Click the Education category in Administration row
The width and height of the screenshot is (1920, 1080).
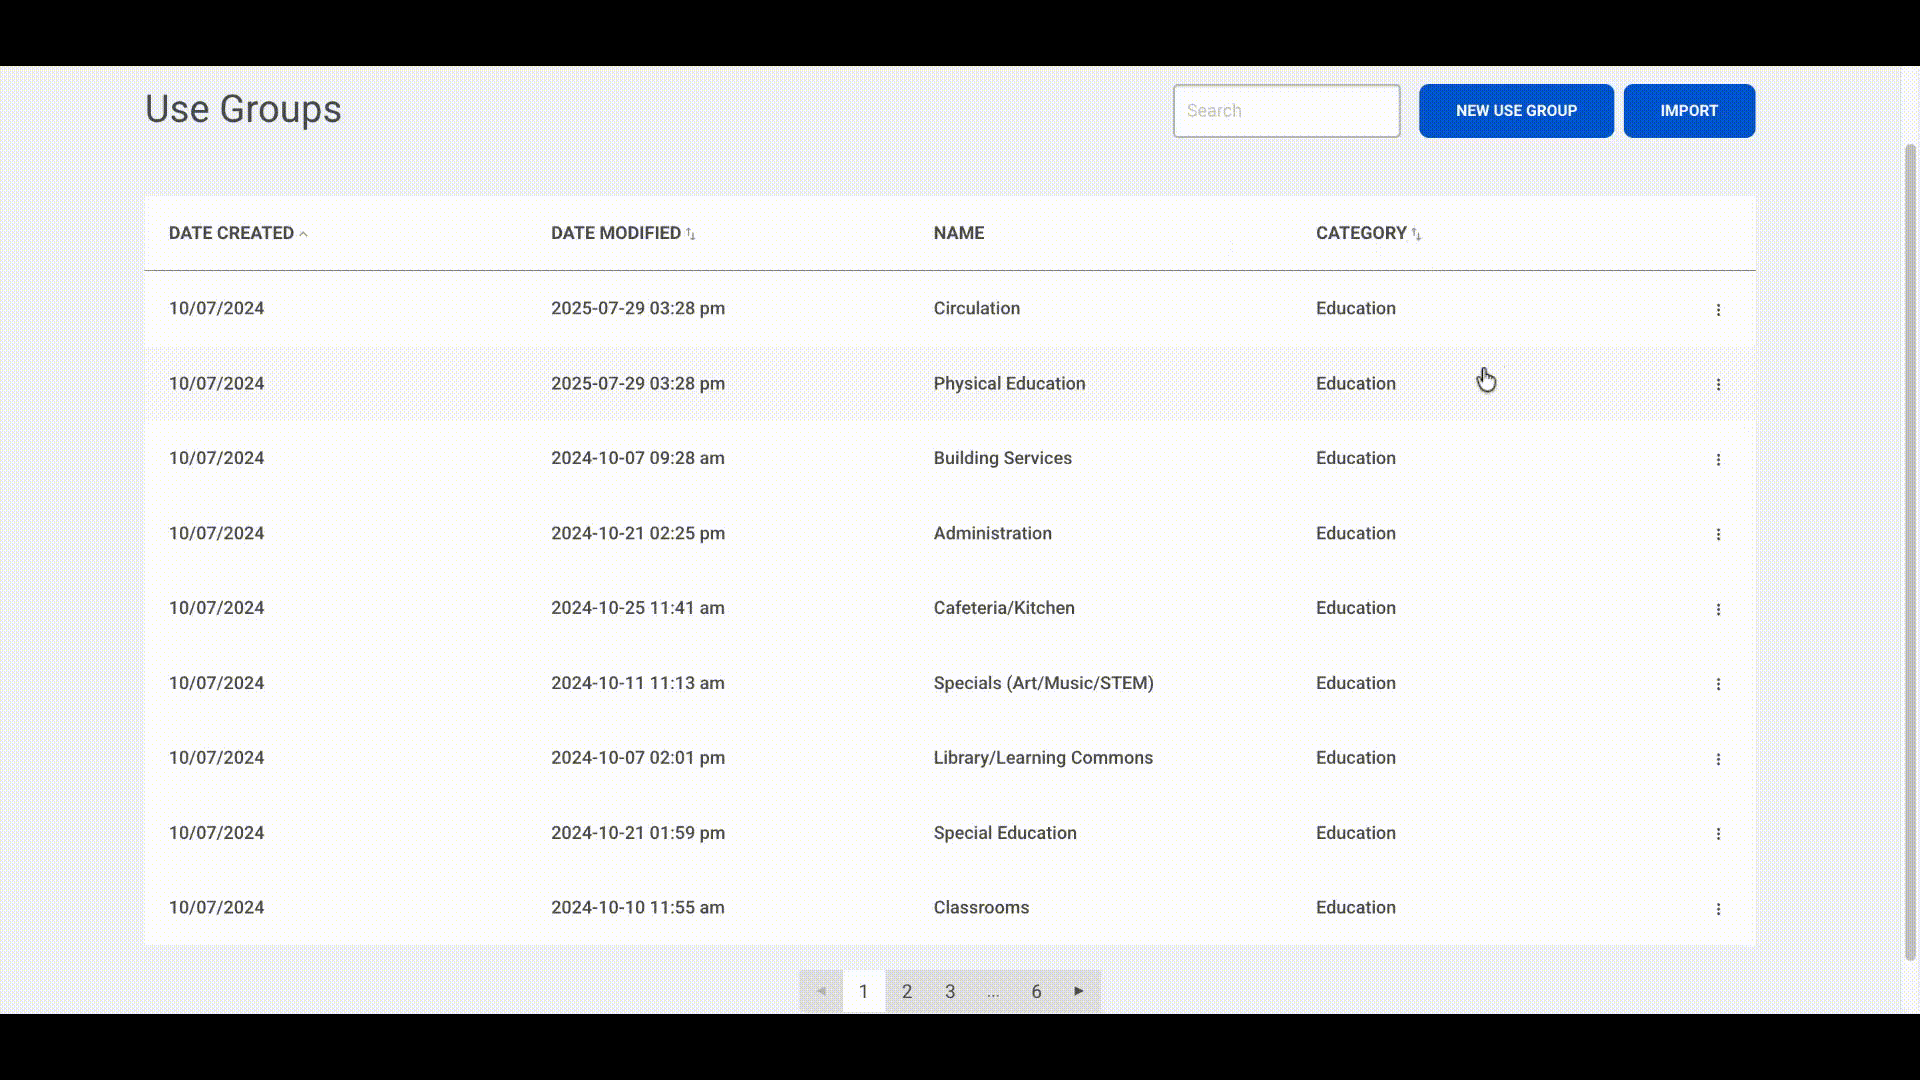point(1355,533)
